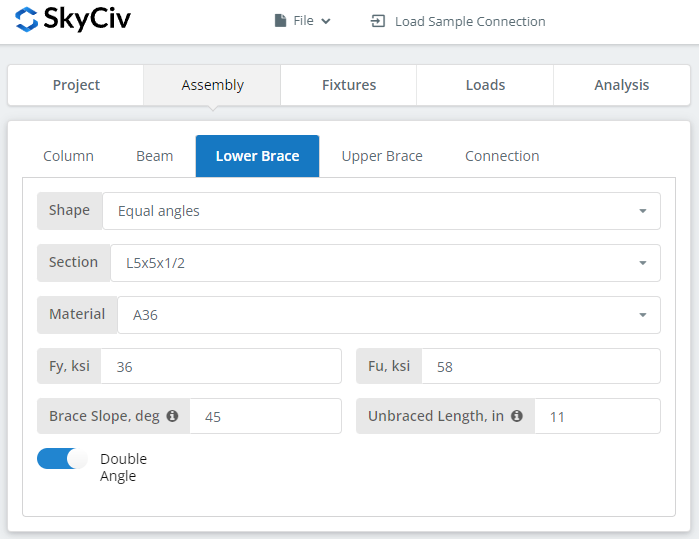Screen dimensions: 699x539
Task: Switch to the Fixtures tab
Action: [x=349, y=85]
